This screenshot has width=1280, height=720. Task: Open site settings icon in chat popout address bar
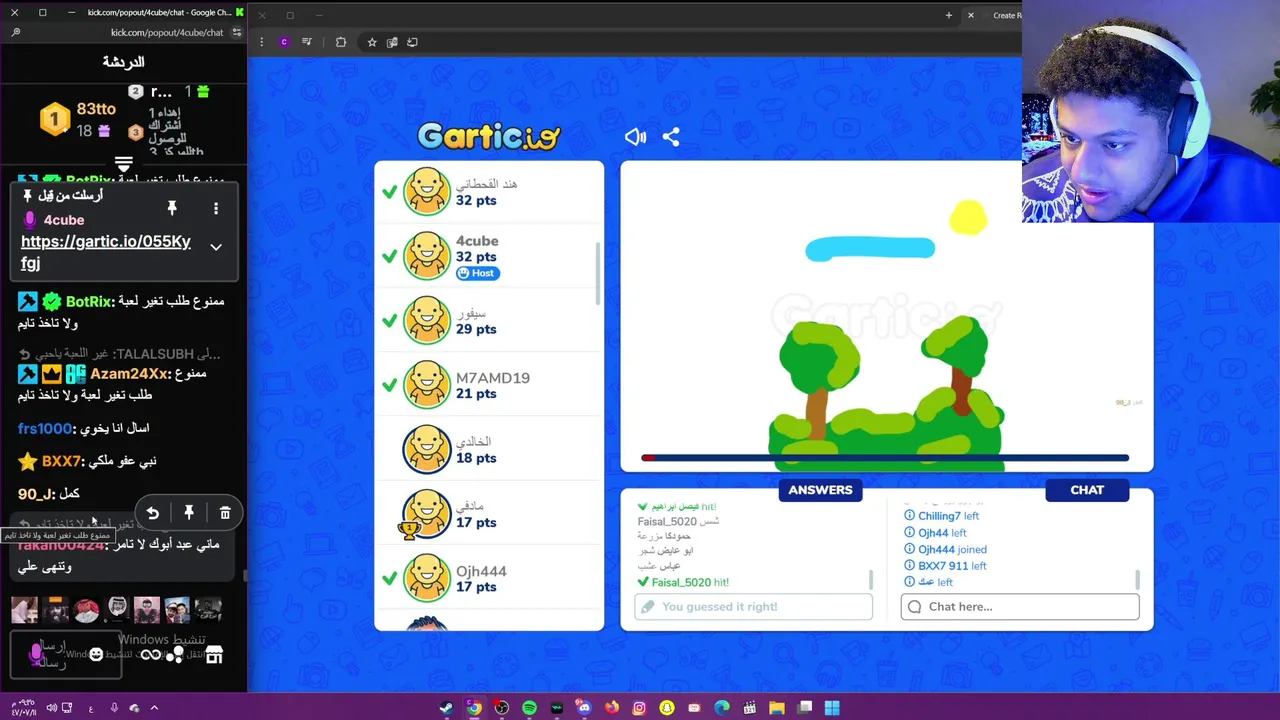(x=237, y=32)
